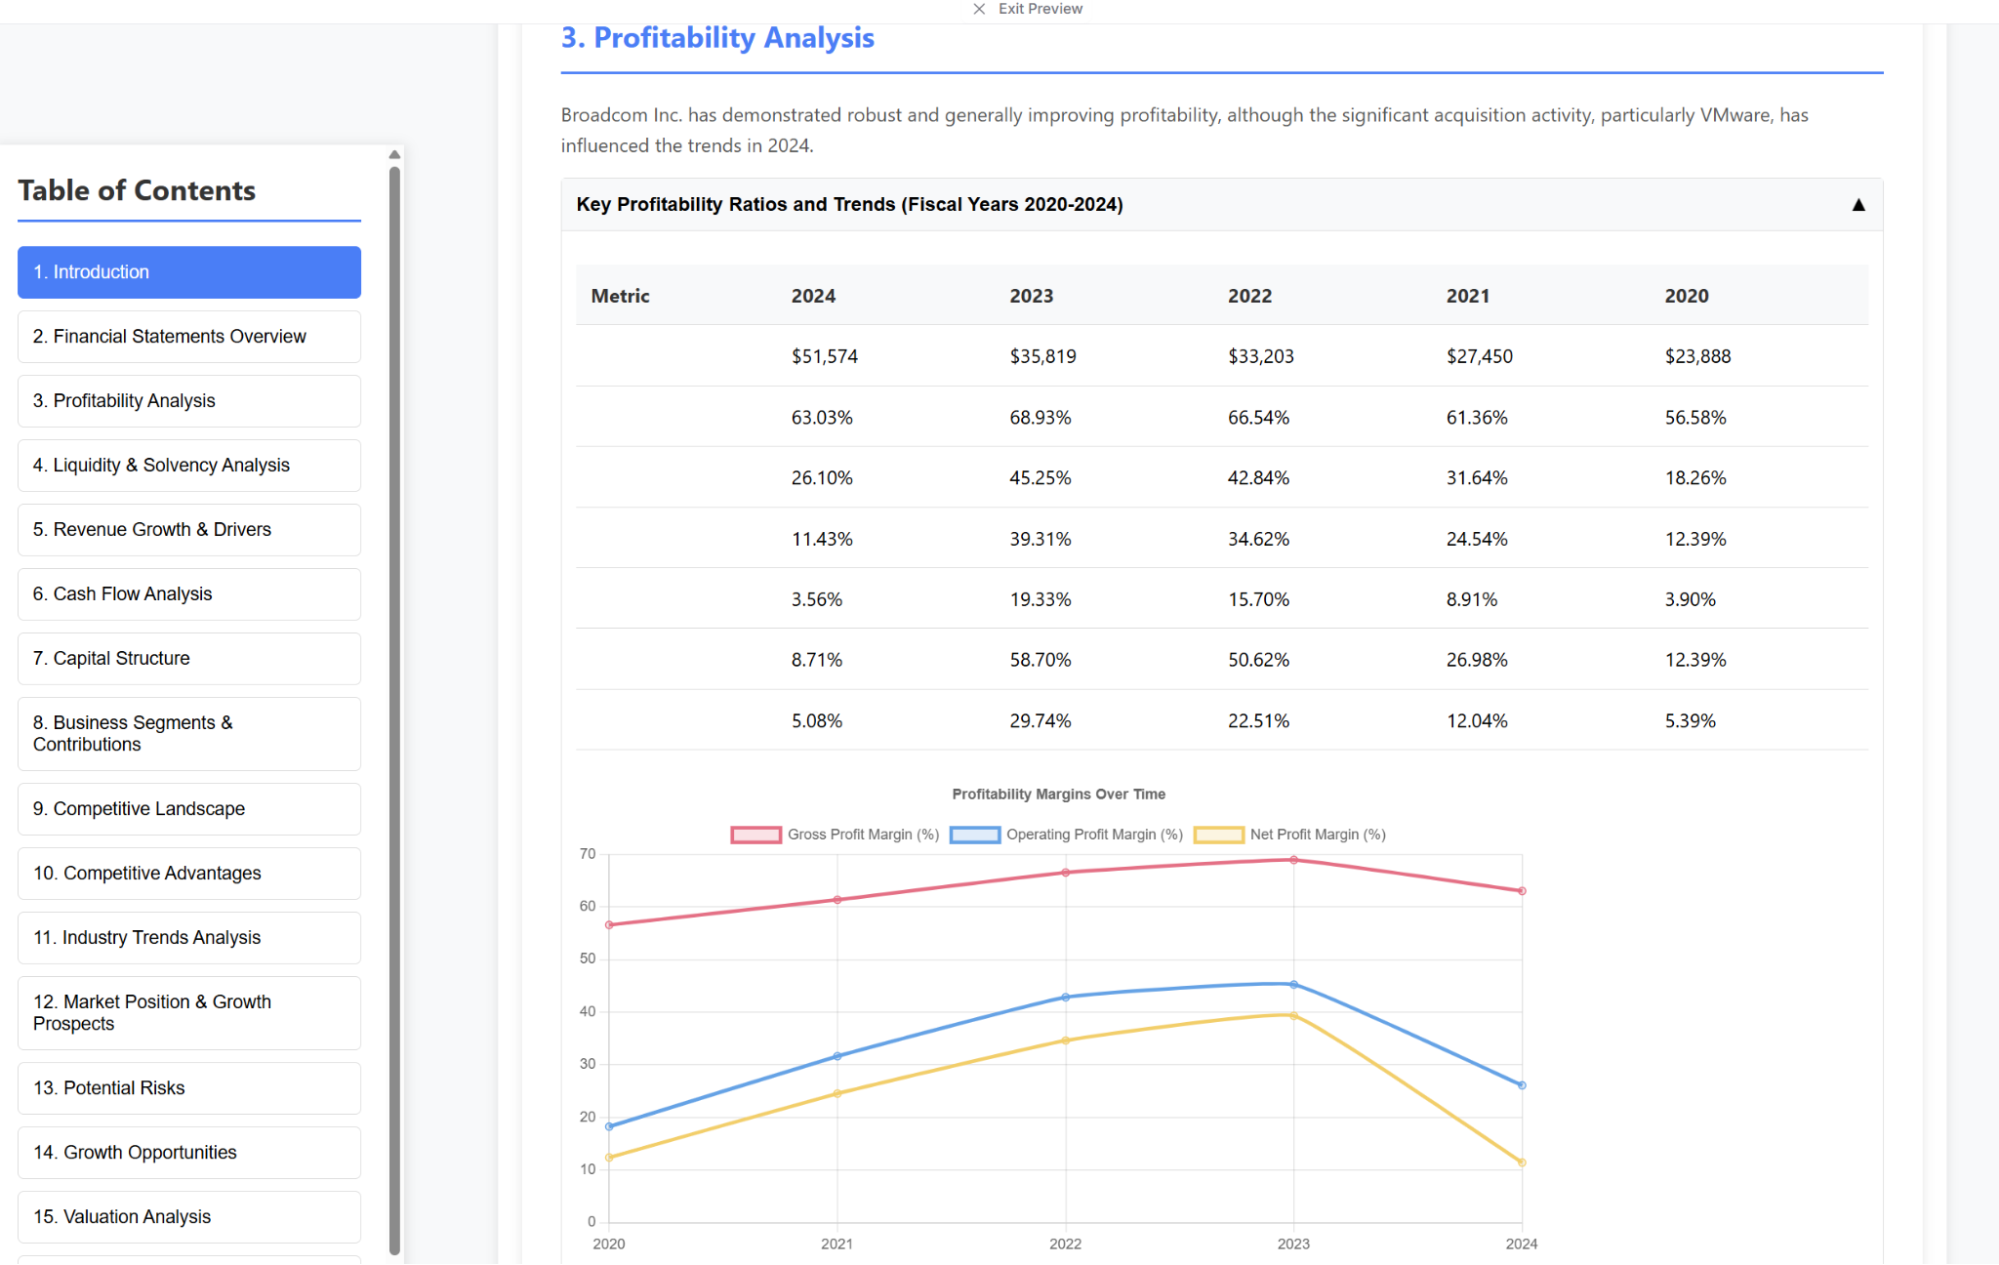Click the 2023 Gross Profit Margin data point
Image resolution: width=1999 pixels, height=1265 pixels.
tap(1294, 860)
